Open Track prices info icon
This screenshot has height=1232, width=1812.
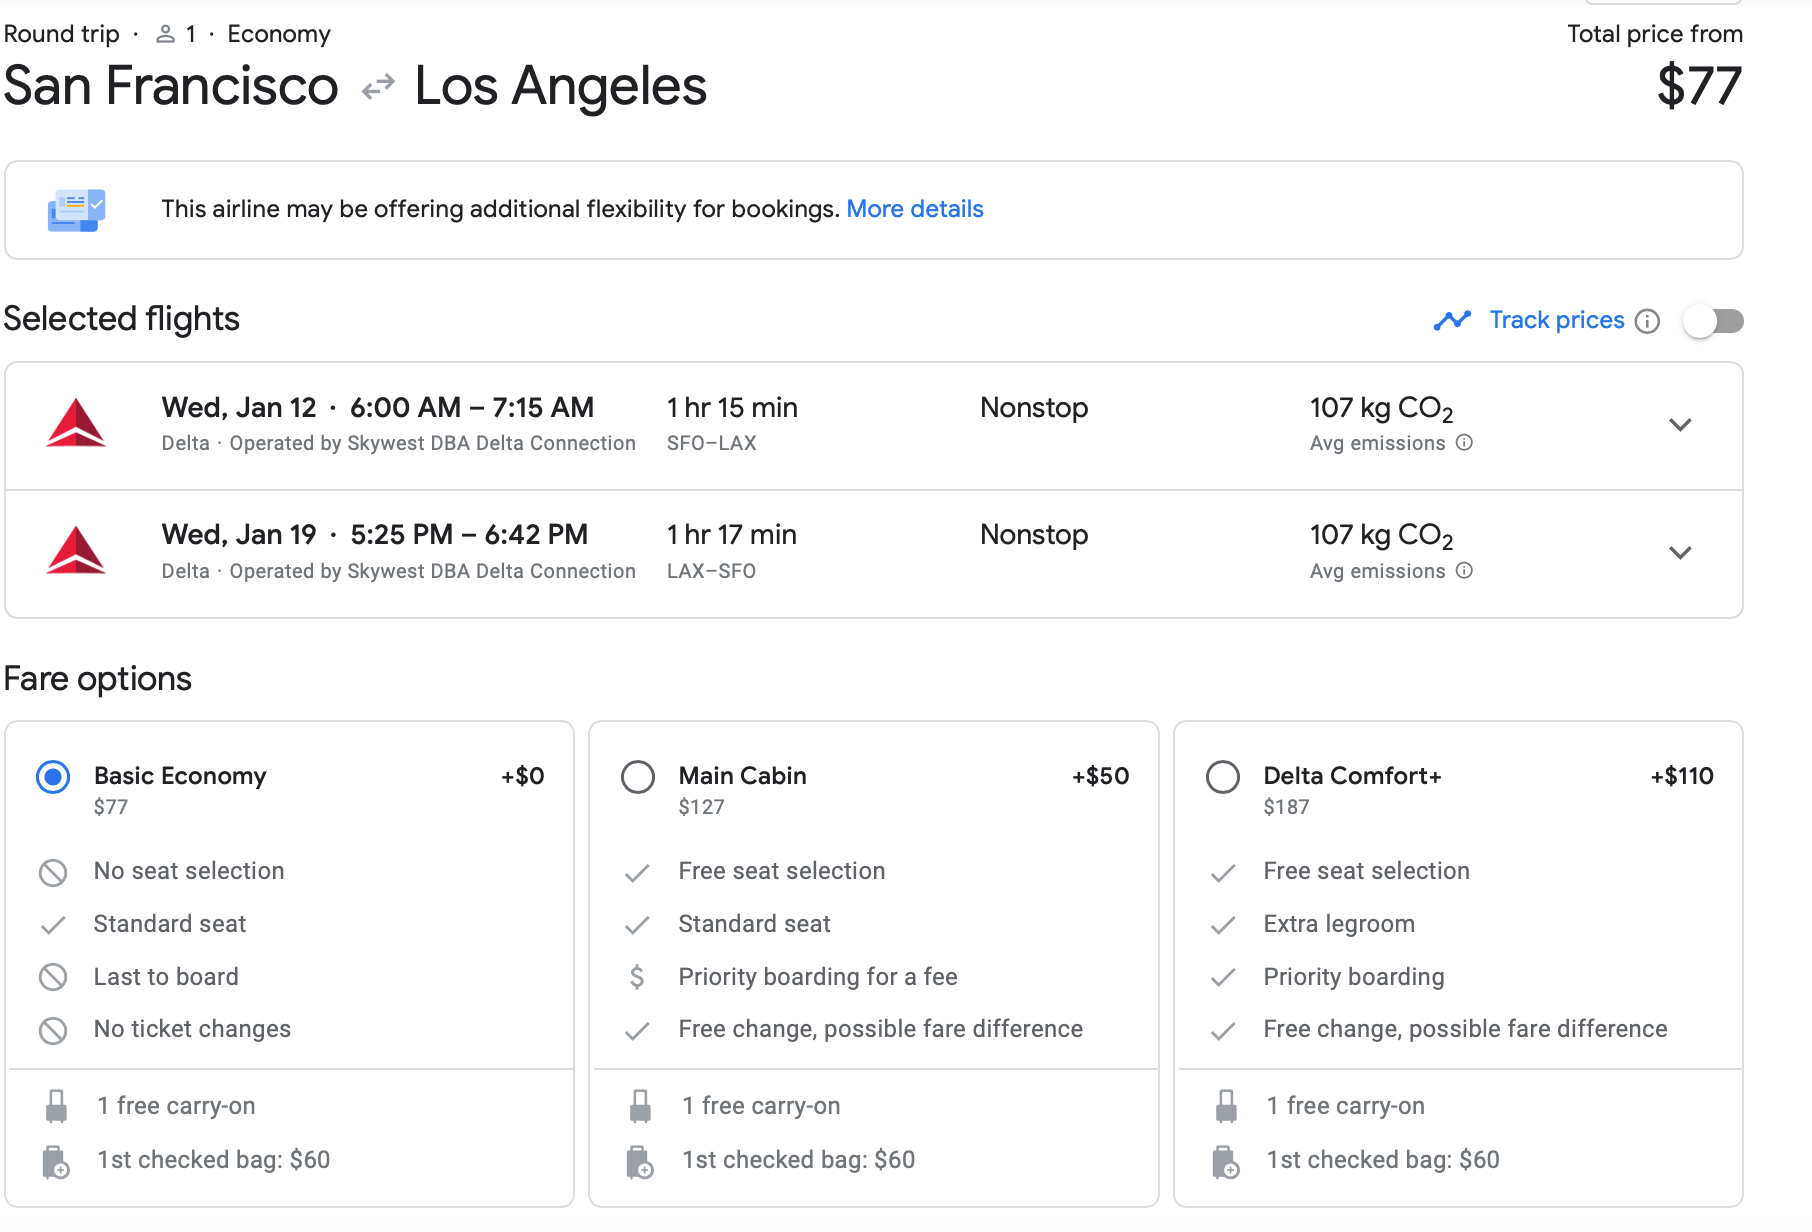coord(1647,321)
